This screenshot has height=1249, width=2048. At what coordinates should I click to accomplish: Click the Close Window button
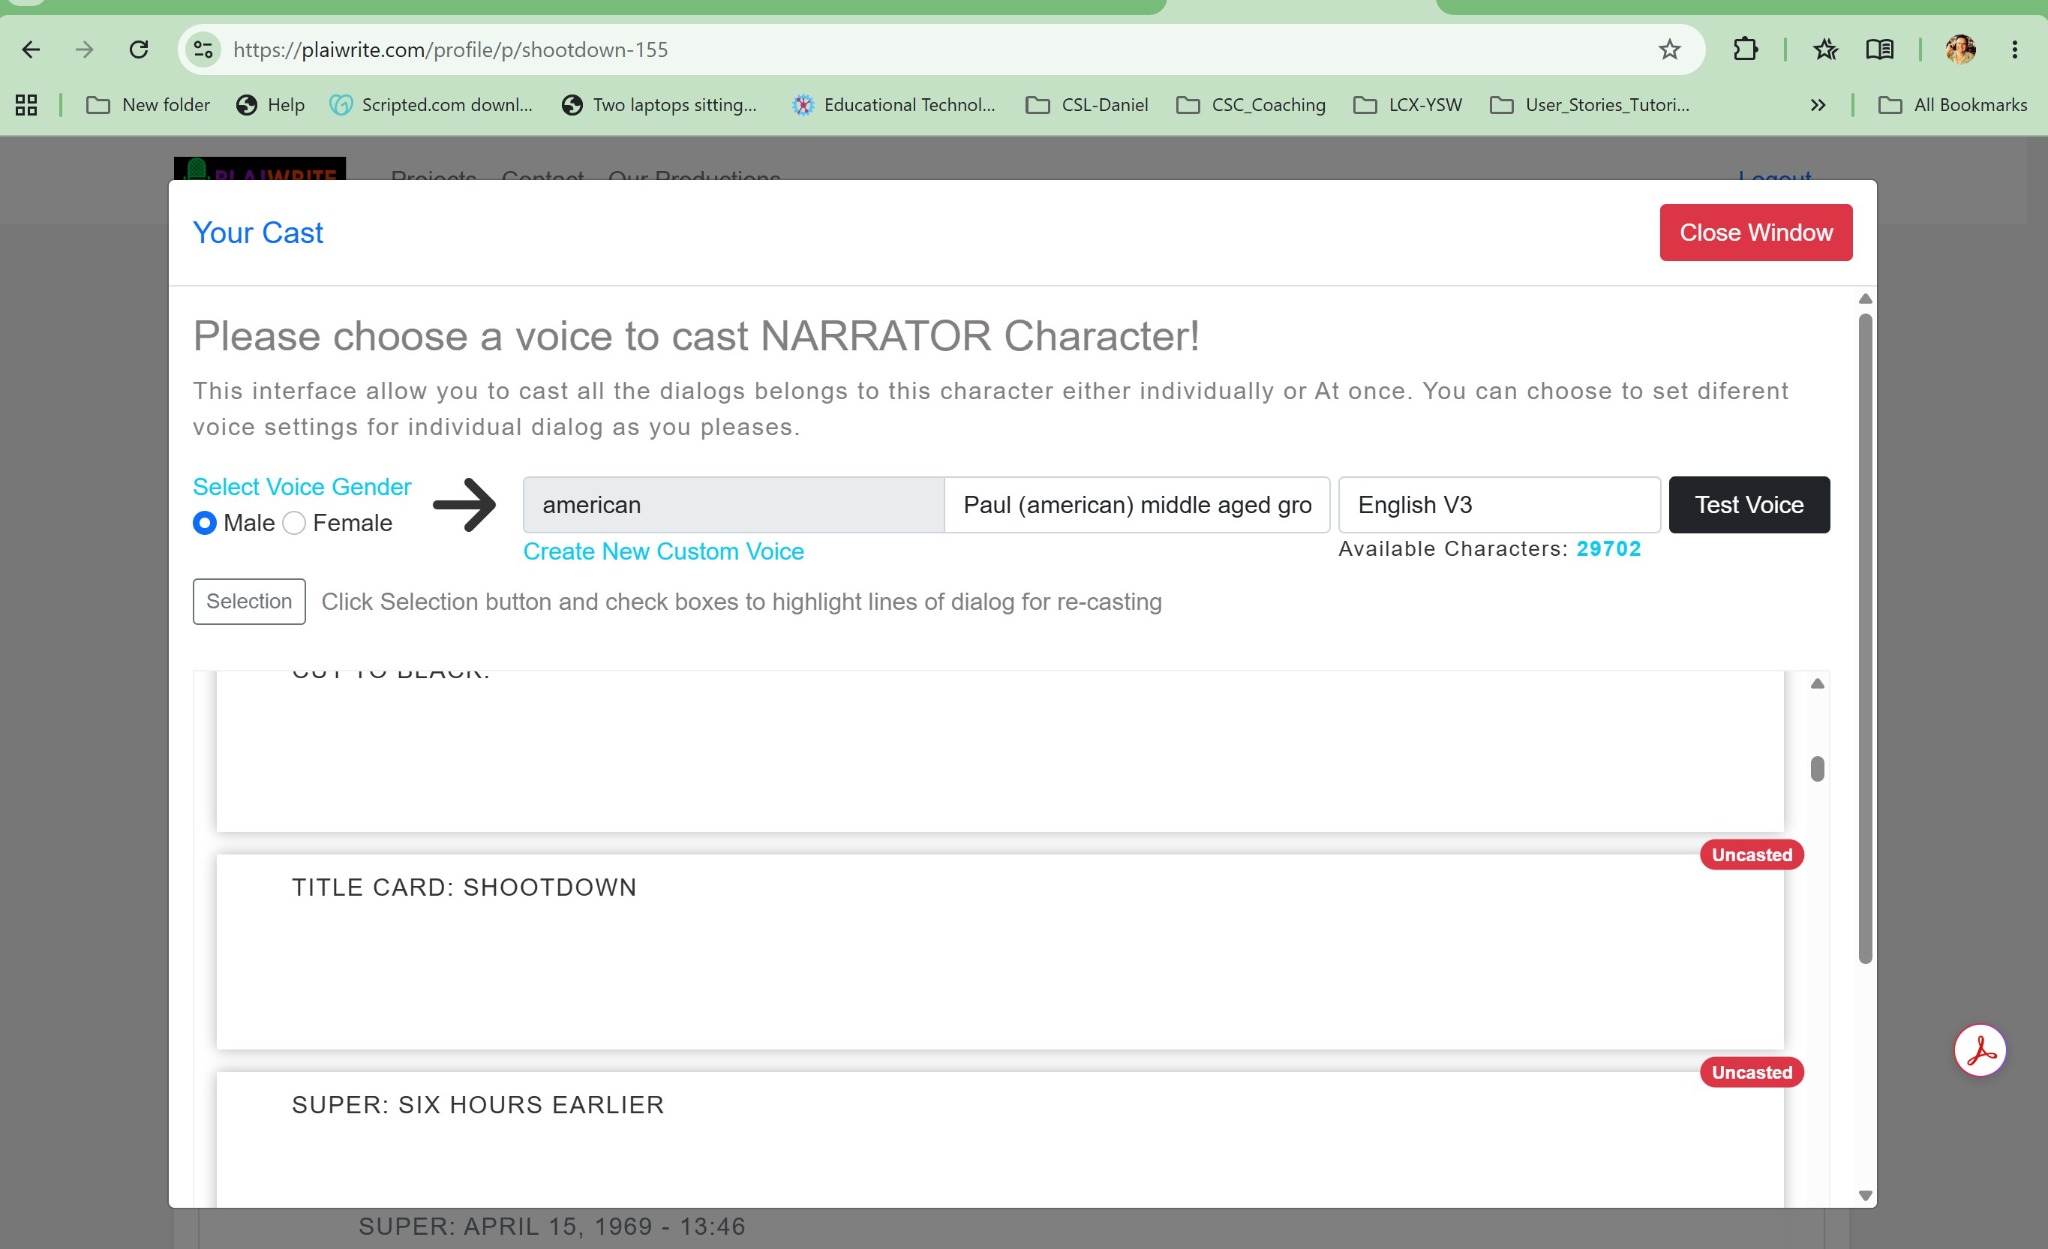click(1756, 233)
